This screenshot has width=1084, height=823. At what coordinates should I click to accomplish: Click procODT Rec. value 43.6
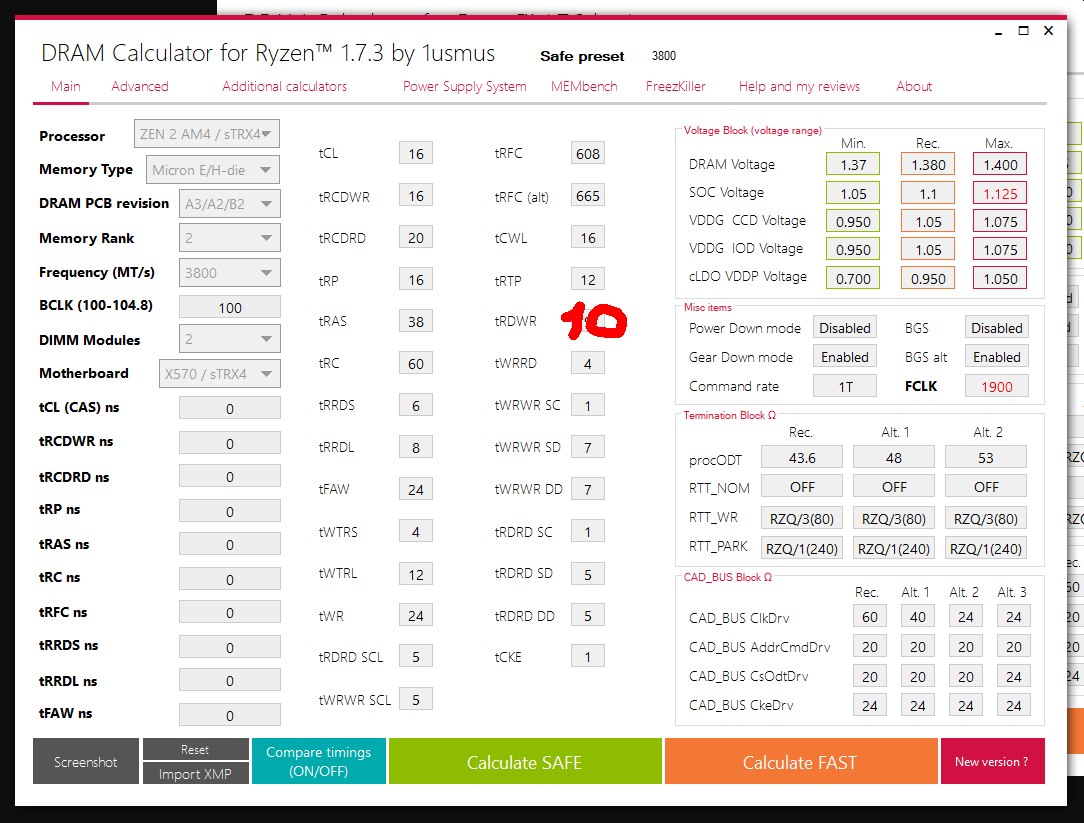coord(802,458)
